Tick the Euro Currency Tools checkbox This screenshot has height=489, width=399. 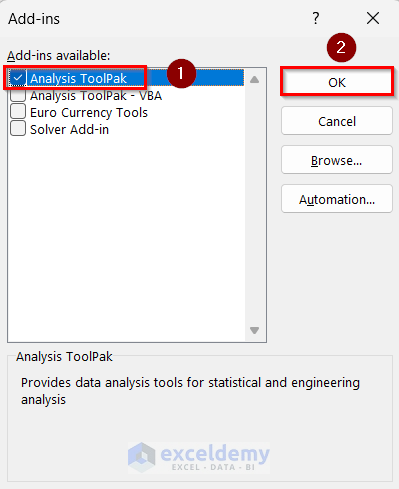pyautogui.click(x=18, y=111)
